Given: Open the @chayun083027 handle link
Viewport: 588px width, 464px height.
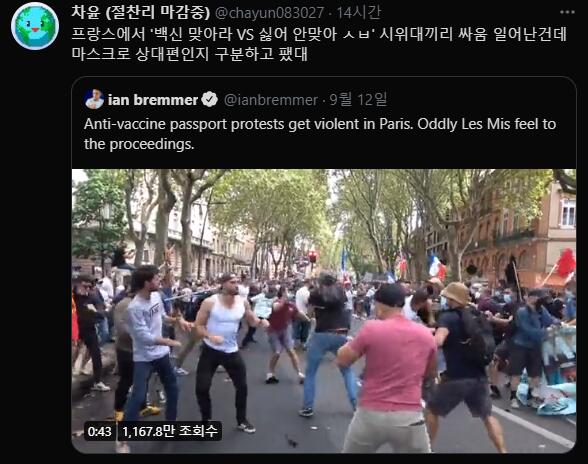Looking at the screenshot, I should [x=269, y=13].
